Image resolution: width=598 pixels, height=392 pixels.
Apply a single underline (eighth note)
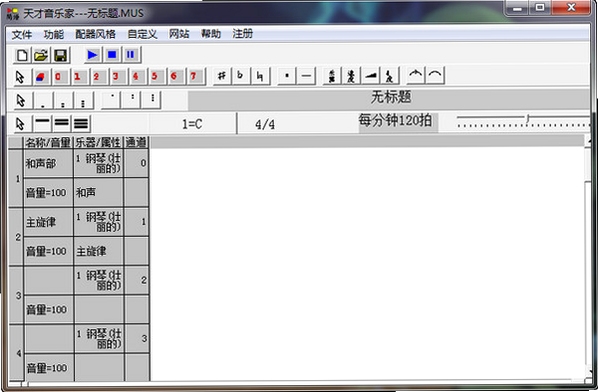(x=43, y=123)
